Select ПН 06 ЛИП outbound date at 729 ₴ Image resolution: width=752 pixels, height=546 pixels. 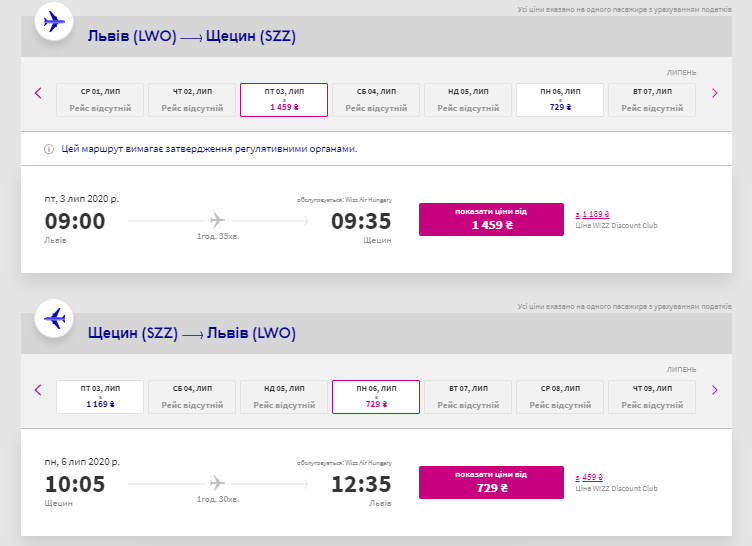tap(559, 99)
